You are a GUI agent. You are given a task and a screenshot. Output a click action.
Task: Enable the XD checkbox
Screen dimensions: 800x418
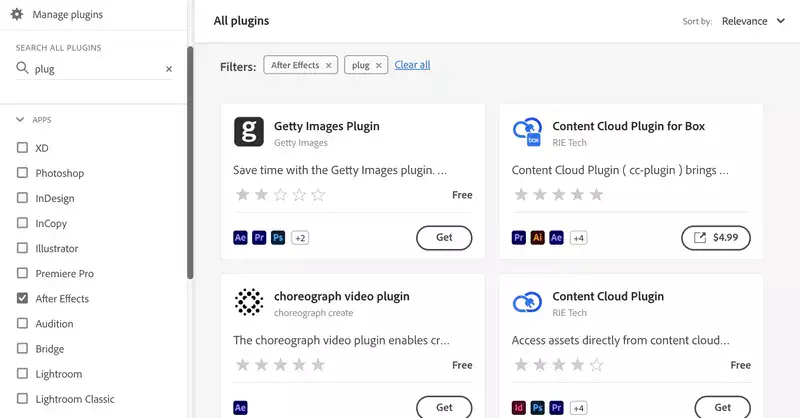pyautogui.click(x=22, y=147)
